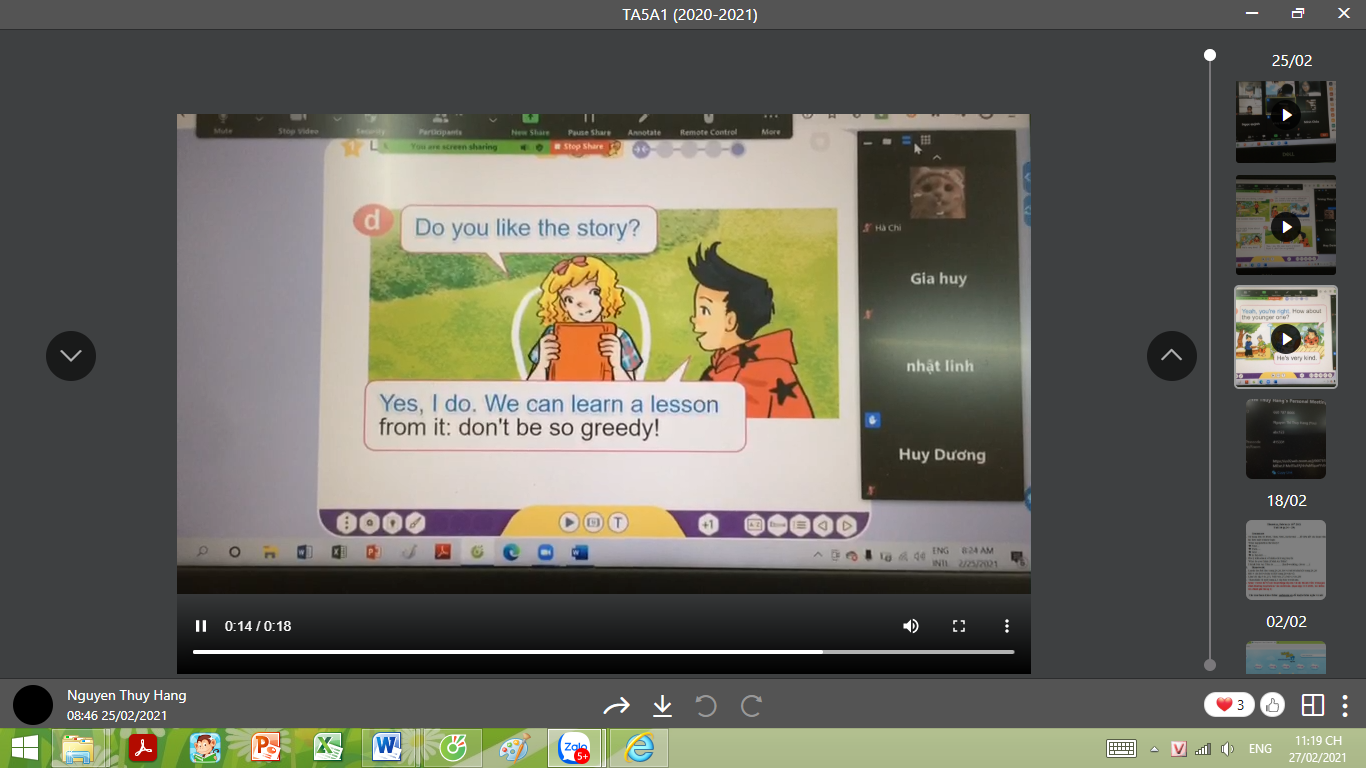Open document thumbnail under 18/02
This screenshot has height=768, width=1366.
(1286, 560)
